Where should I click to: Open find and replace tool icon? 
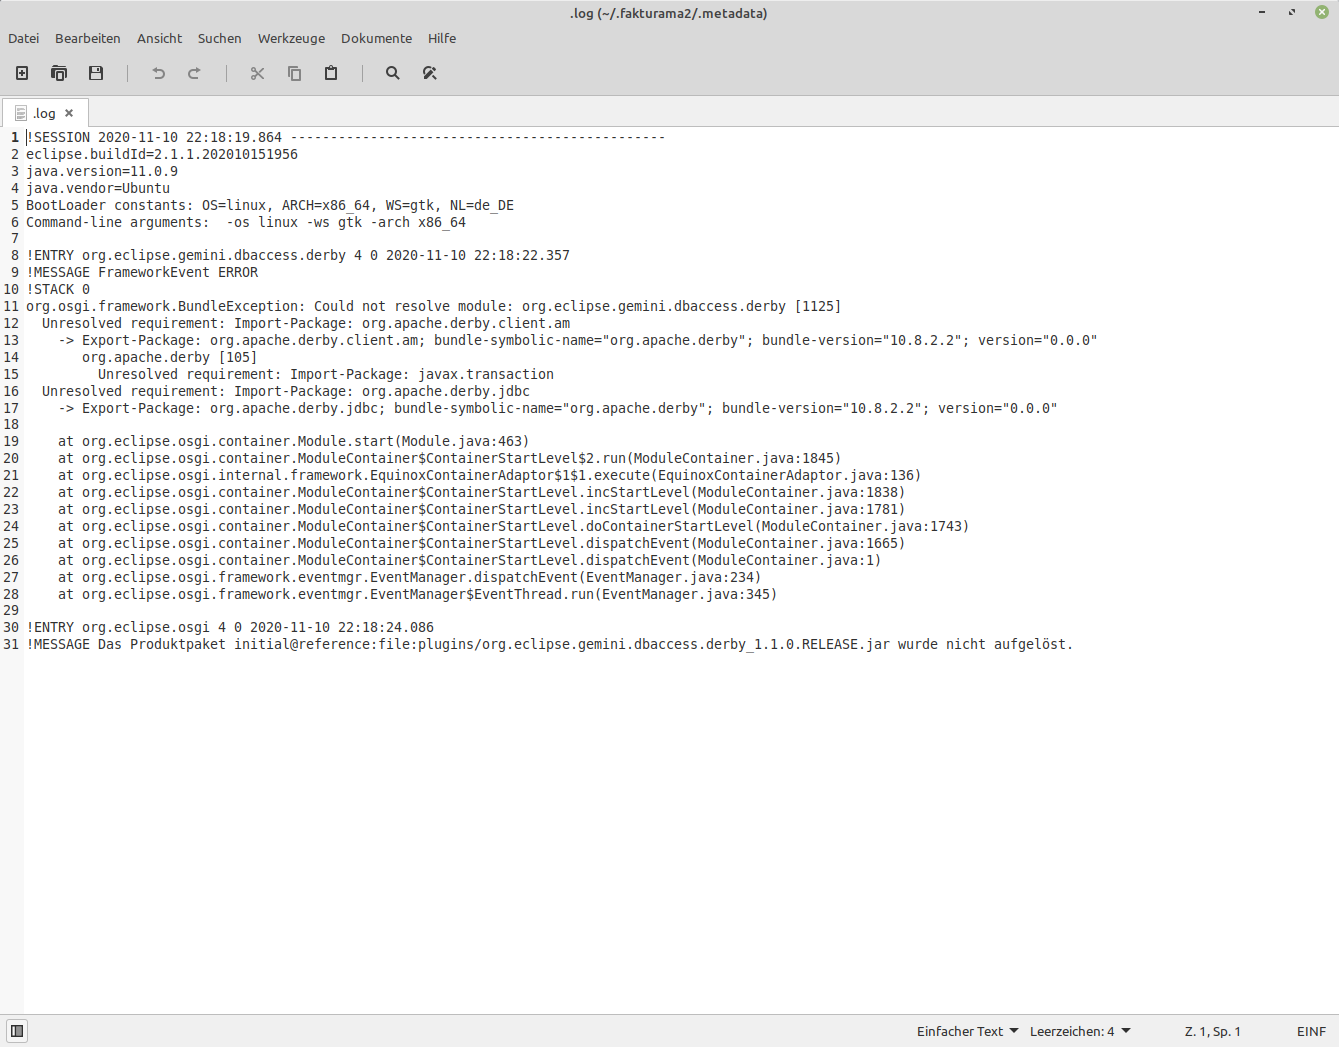430,73
